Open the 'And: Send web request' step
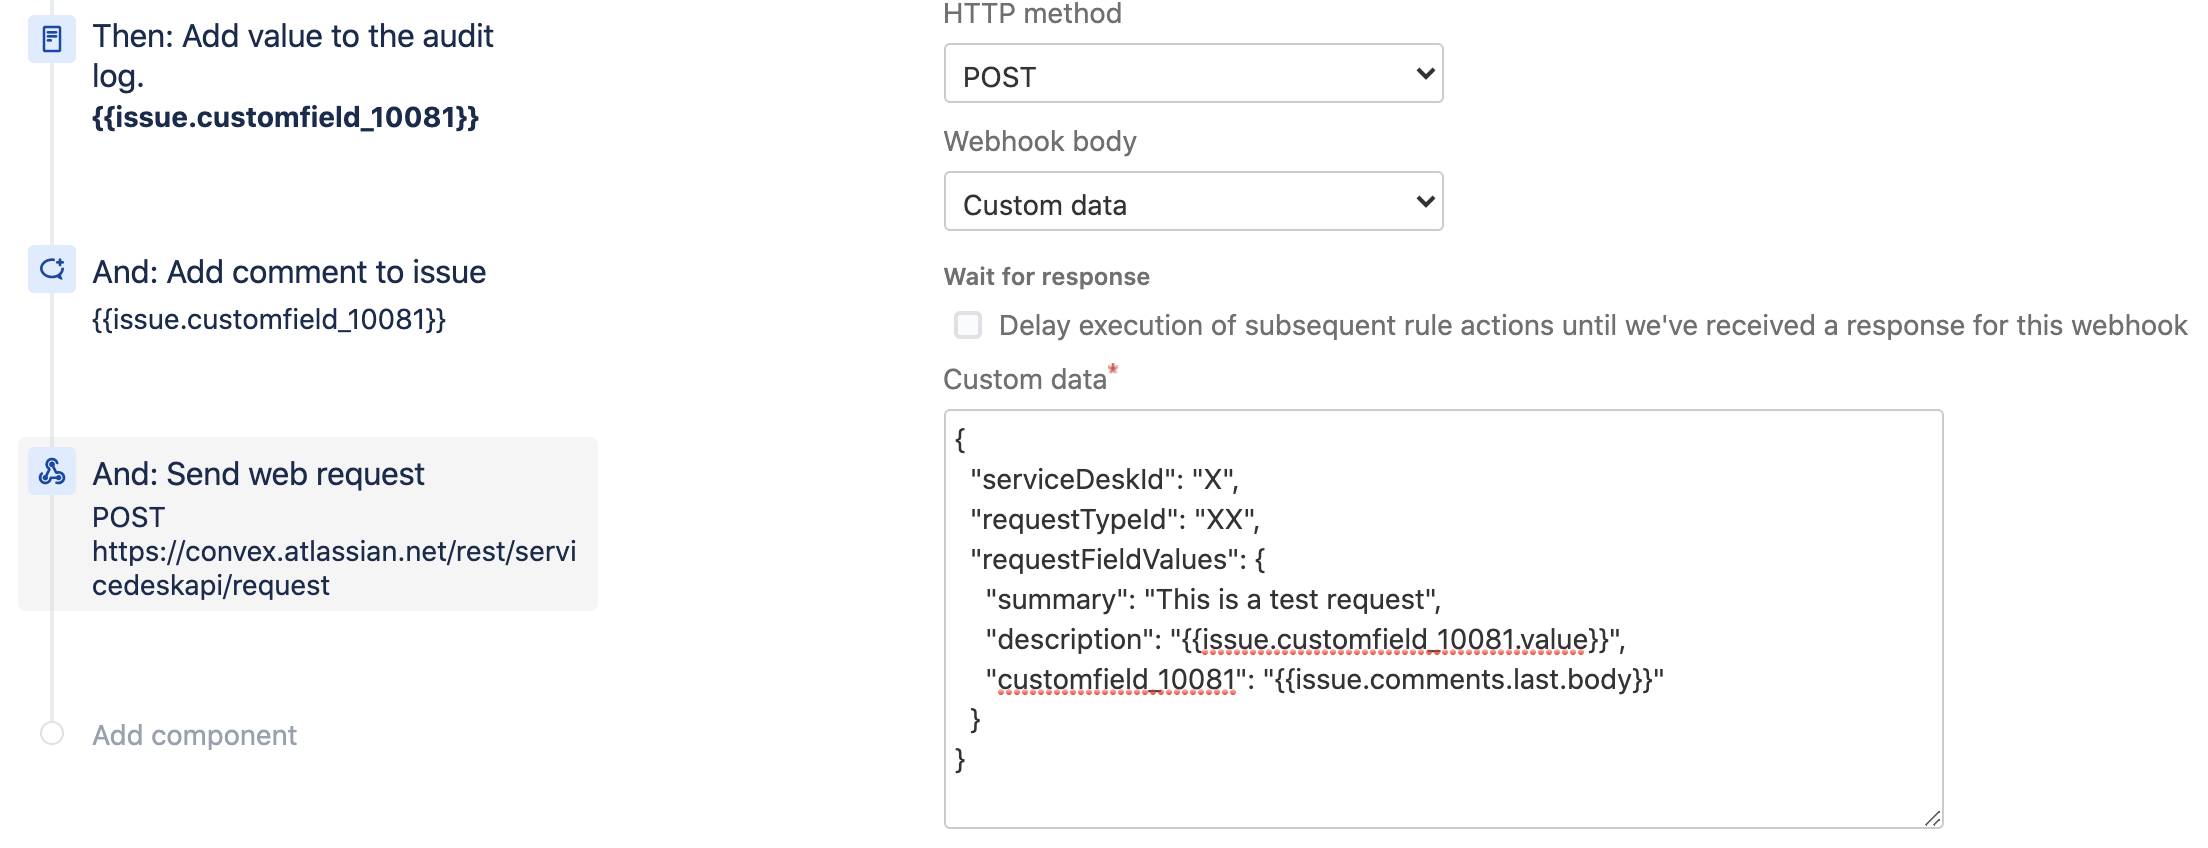 click(x=258, y=474)
